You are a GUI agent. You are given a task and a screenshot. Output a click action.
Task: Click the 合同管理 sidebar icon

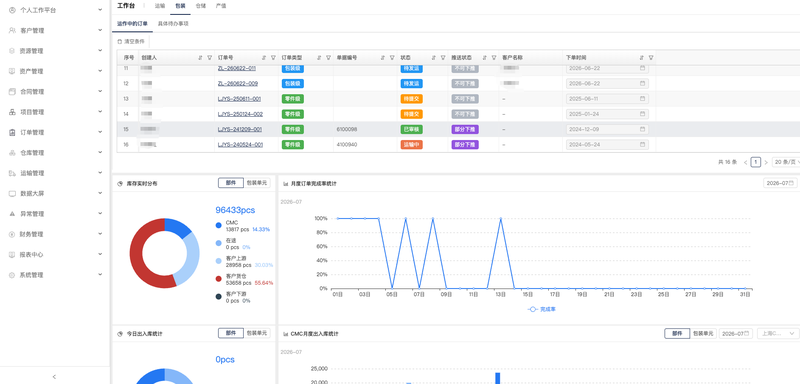pos(12,91)
